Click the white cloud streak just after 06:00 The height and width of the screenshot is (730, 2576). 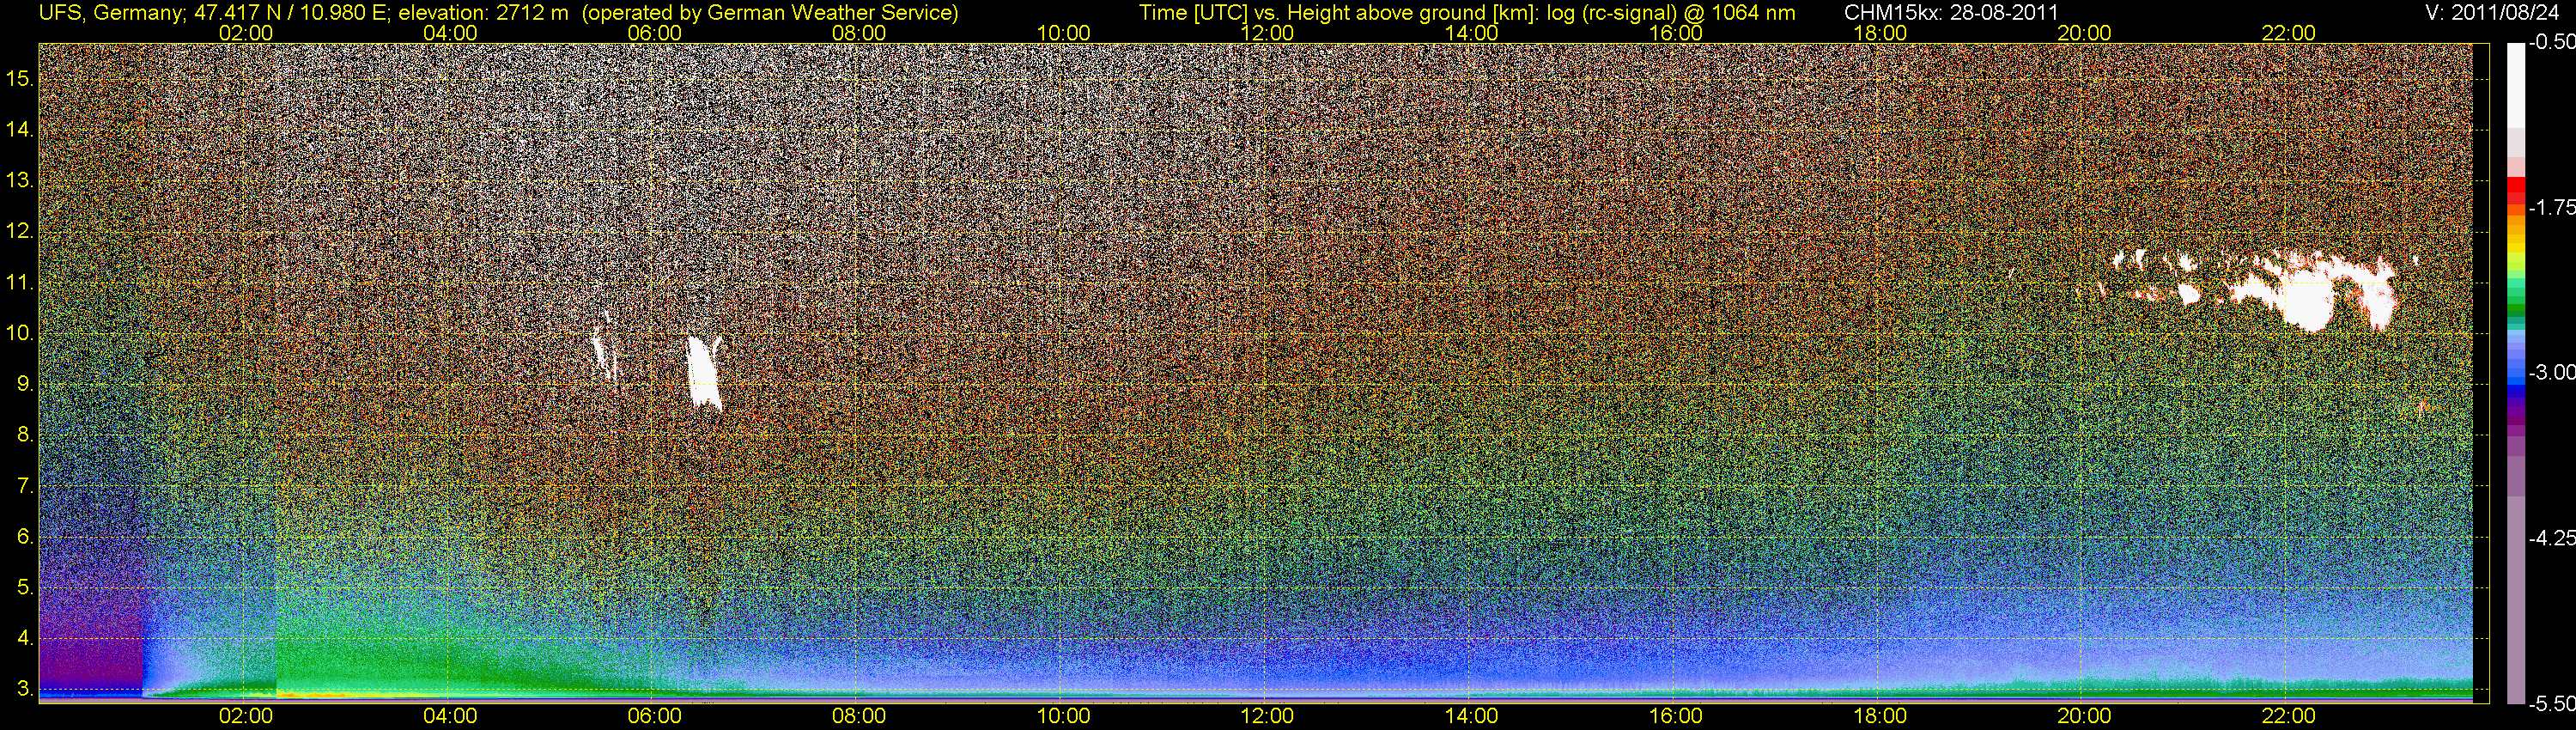(x=704, y=372)
